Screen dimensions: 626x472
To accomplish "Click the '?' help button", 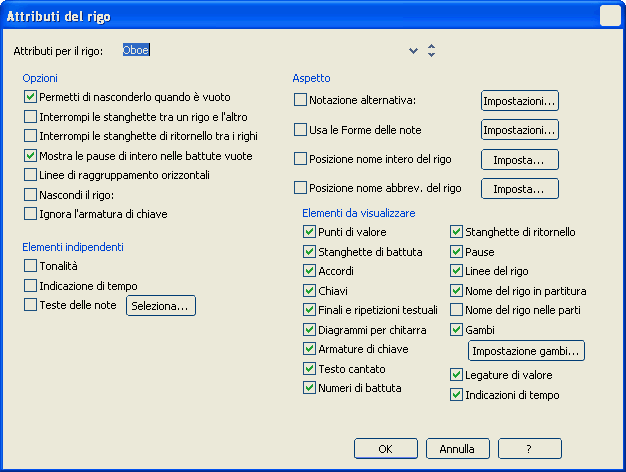I will (x=528, y=449).
